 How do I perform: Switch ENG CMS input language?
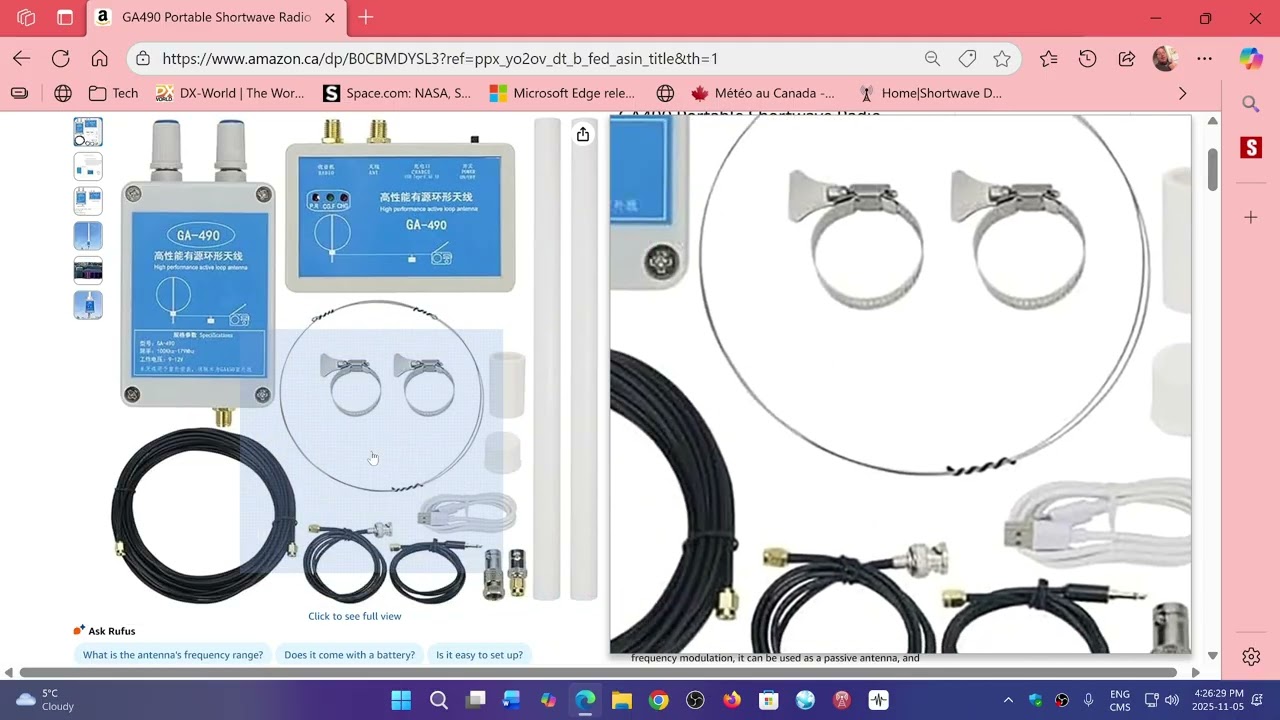[1120, 700]
